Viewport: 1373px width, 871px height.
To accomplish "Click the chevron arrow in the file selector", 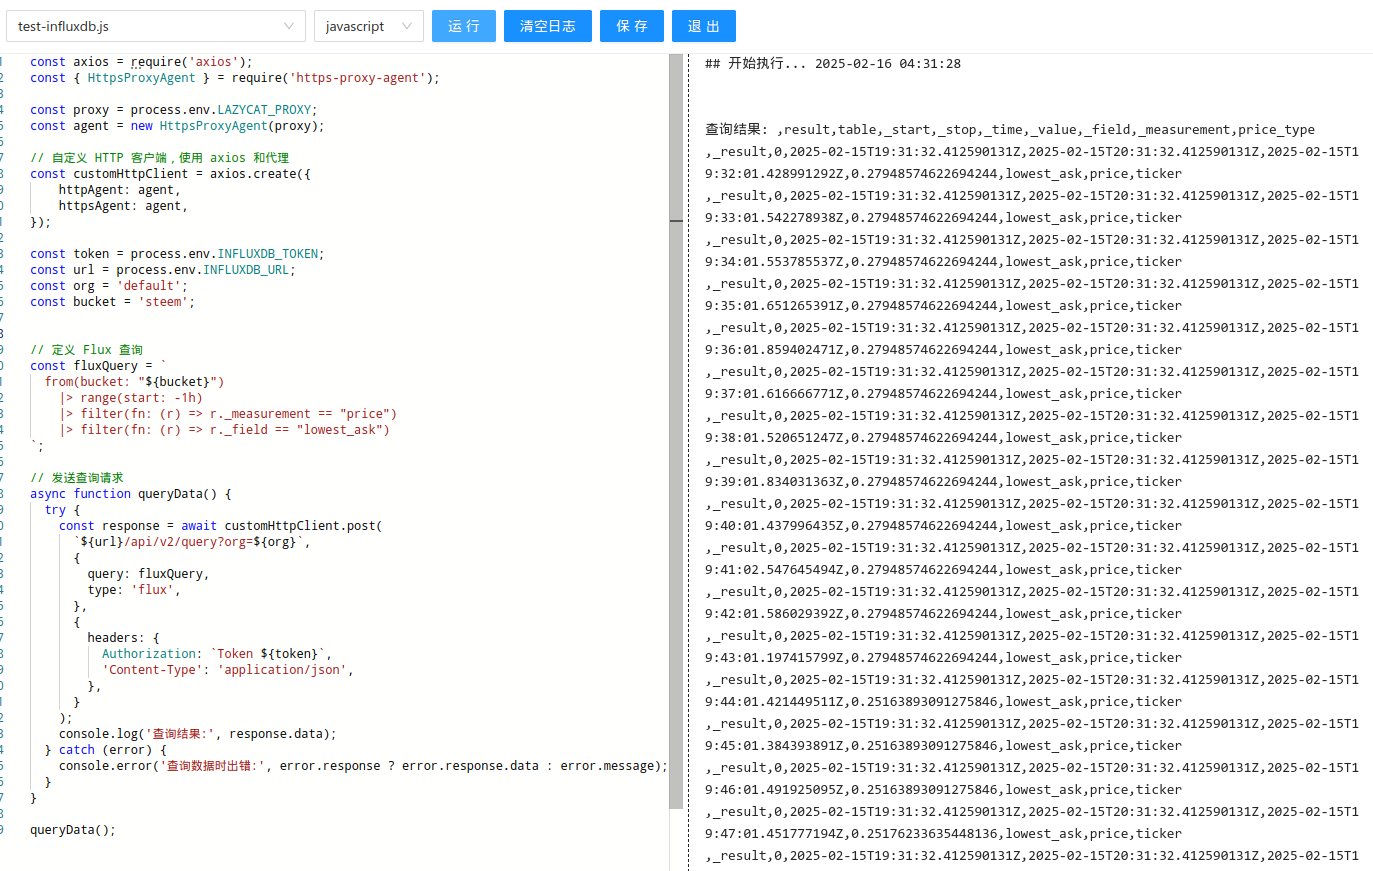I will tap(289, 26).
